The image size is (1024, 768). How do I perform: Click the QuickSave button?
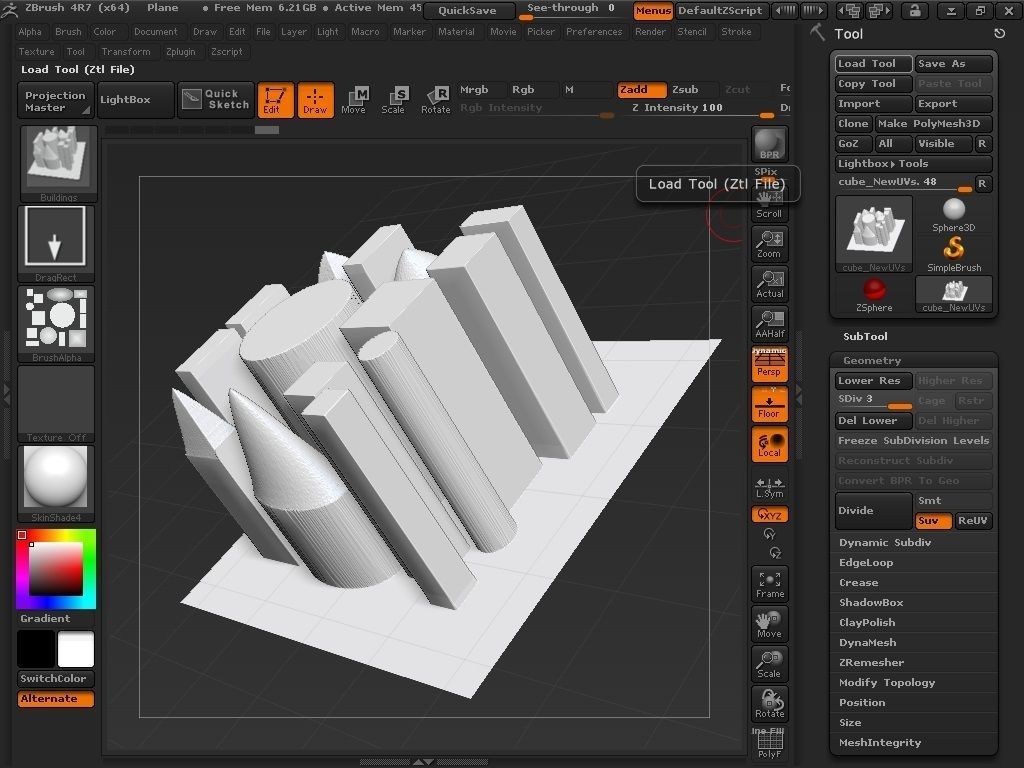(469, 10)
